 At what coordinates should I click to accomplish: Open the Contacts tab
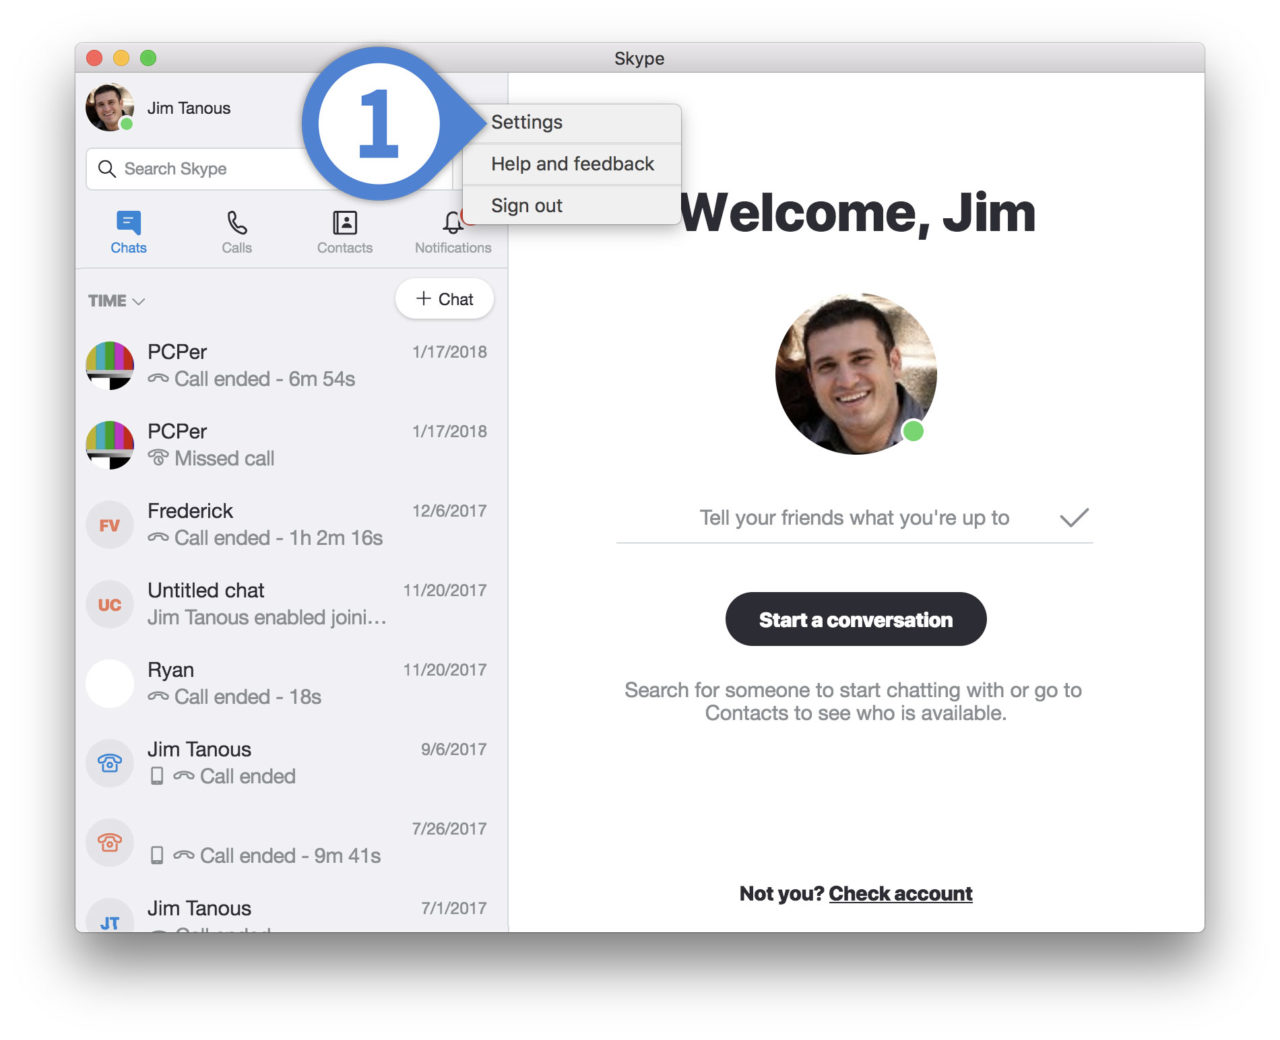pyautogui.click(x=345, y=232)
